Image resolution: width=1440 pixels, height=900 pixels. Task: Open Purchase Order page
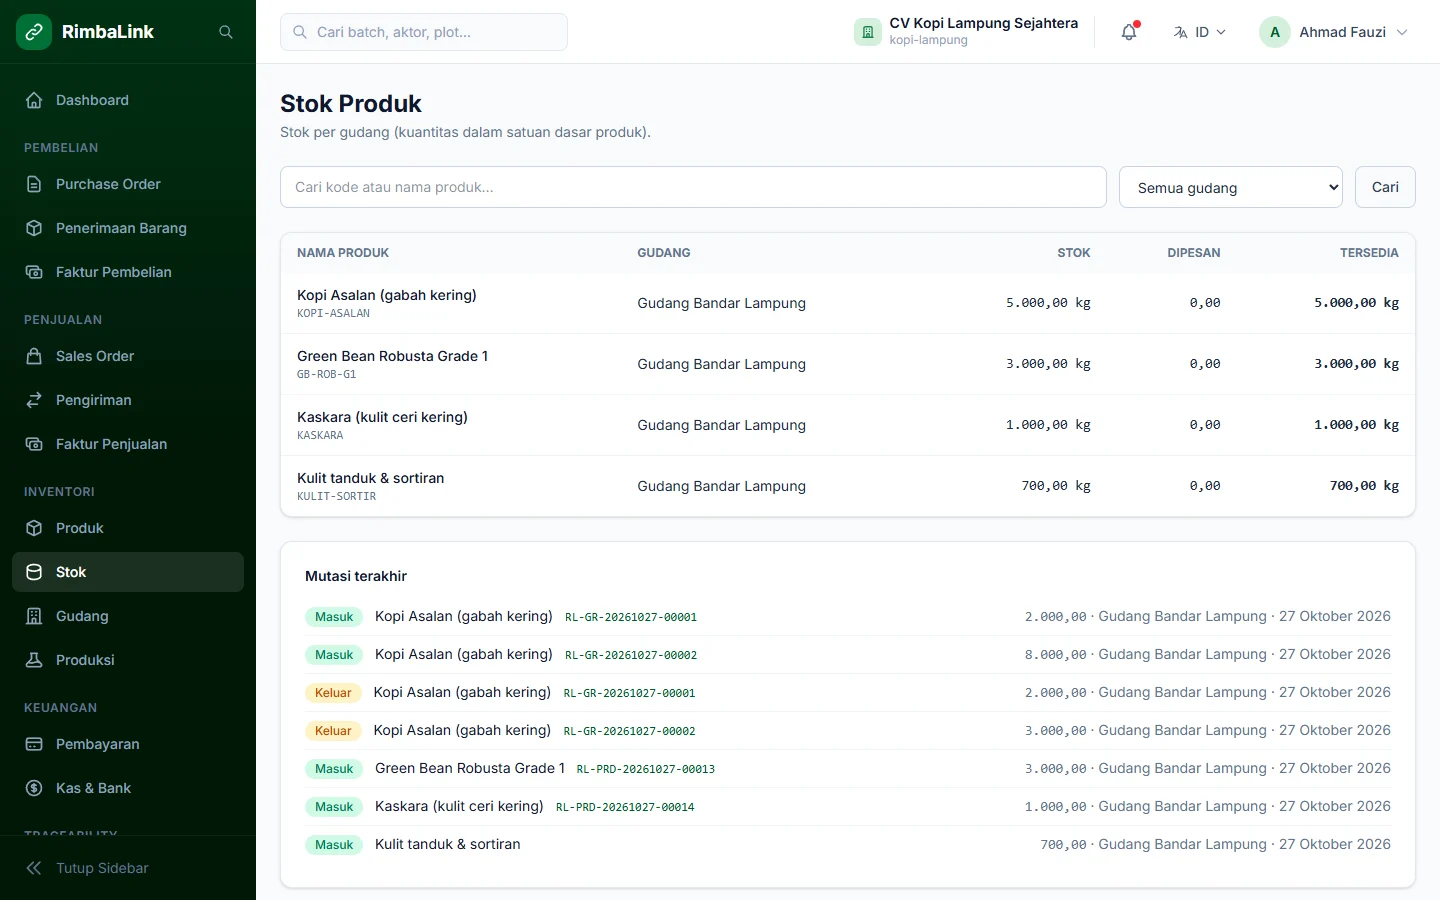click(128, 184)
